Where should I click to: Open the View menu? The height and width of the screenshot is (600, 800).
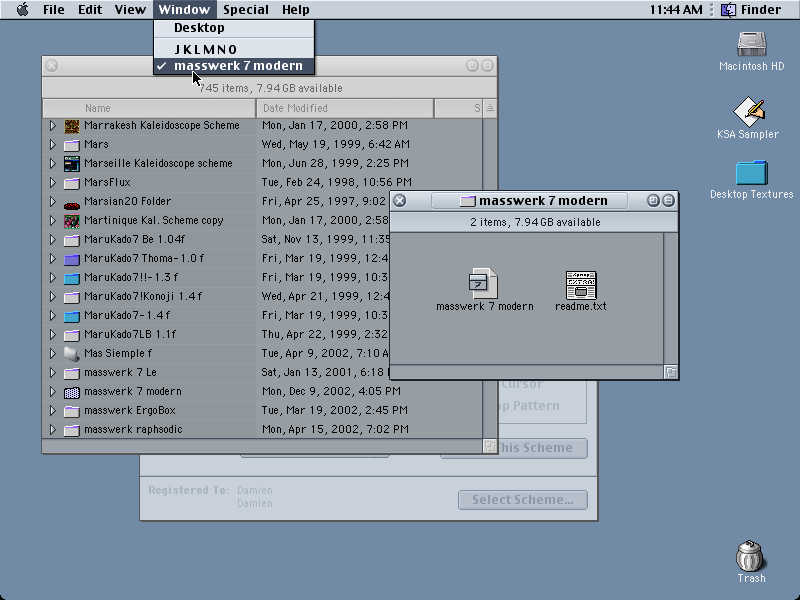(x=130, y=9)
